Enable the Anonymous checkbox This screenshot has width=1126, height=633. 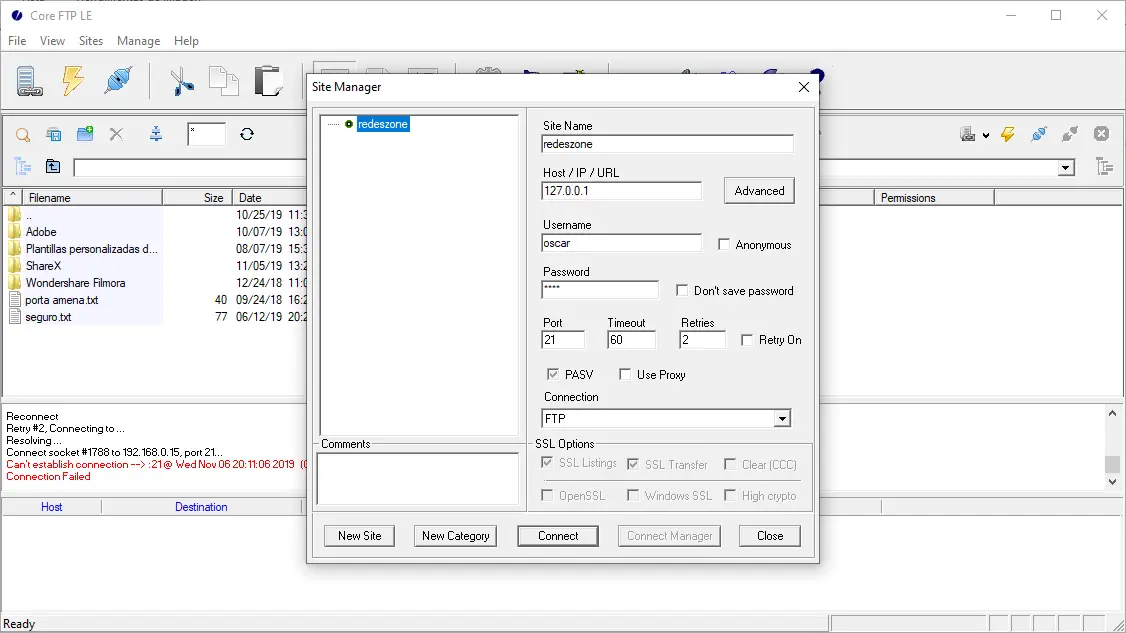click(x=724, y=244)
